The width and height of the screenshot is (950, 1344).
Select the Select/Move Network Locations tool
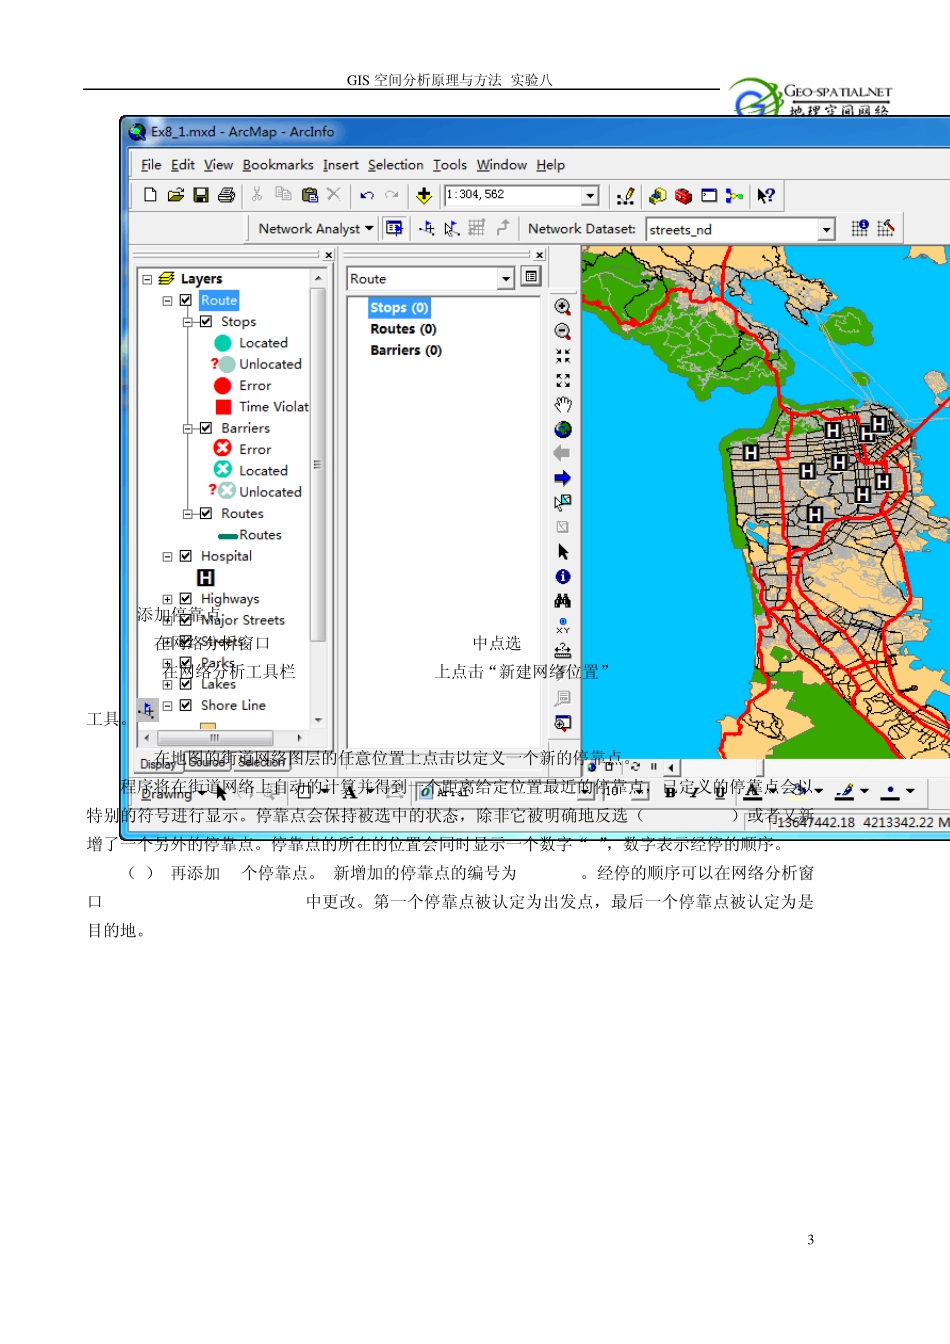452,228
